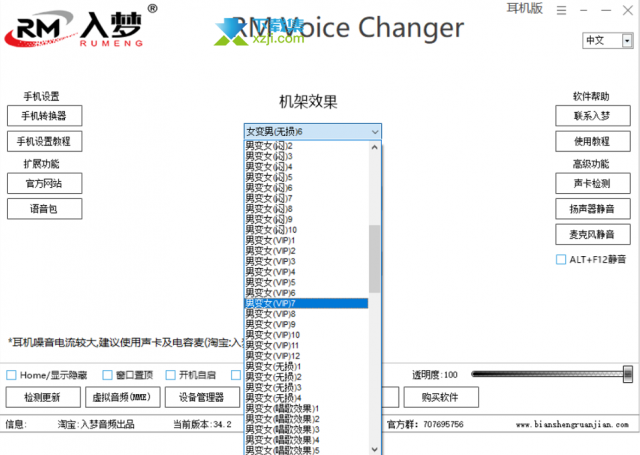Viewport: 640px width, 455px height.
Task: Click 检测更新 check update button
Action: pos(43,397)
